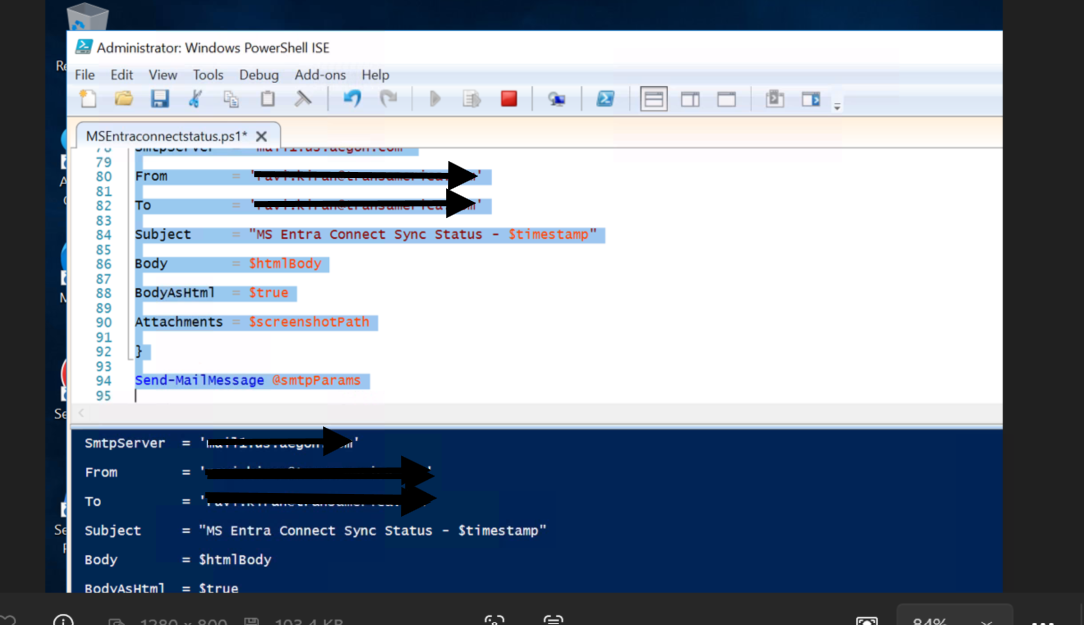Open the Tools menu
1084x625 pixels.
pos(208,75)
